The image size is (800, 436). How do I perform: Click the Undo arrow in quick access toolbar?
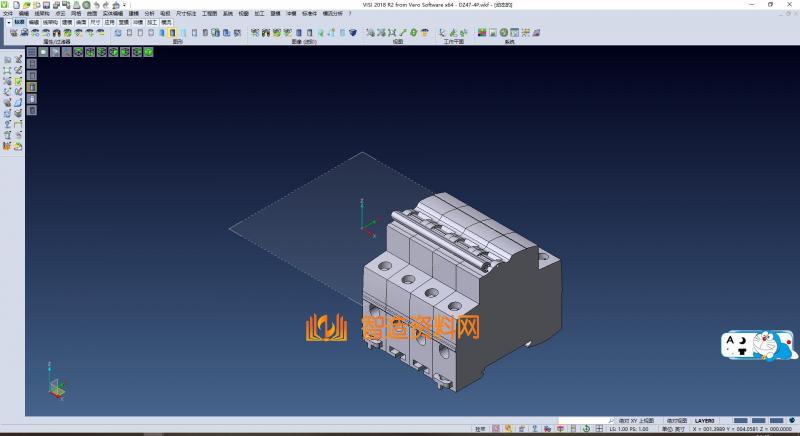pyautogui.click(x=96, y=5)
